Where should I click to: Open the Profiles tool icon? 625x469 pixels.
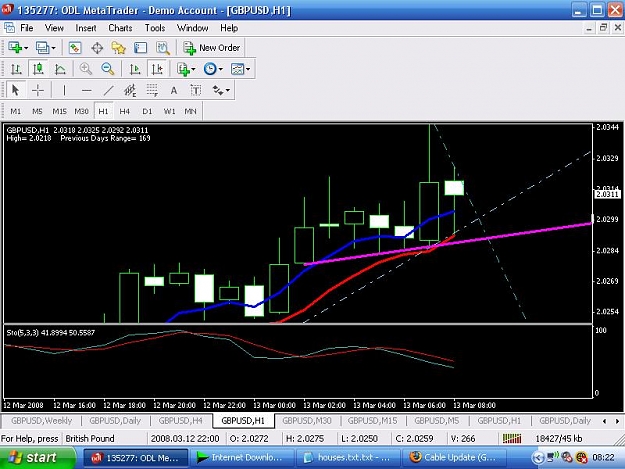pyautogui.click(x=42, y=48)
